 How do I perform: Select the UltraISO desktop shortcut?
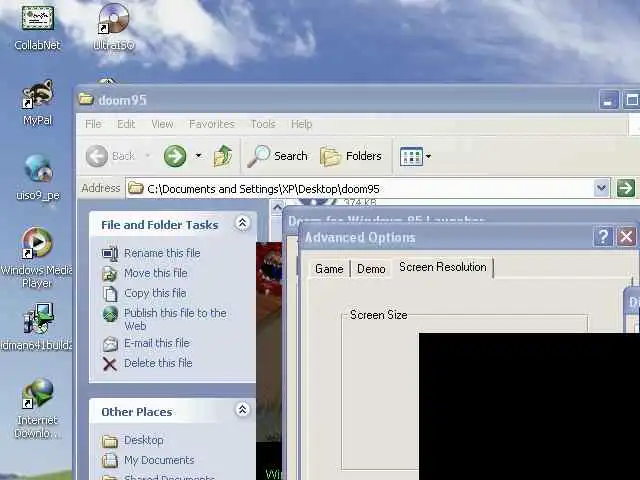point(113,27)
